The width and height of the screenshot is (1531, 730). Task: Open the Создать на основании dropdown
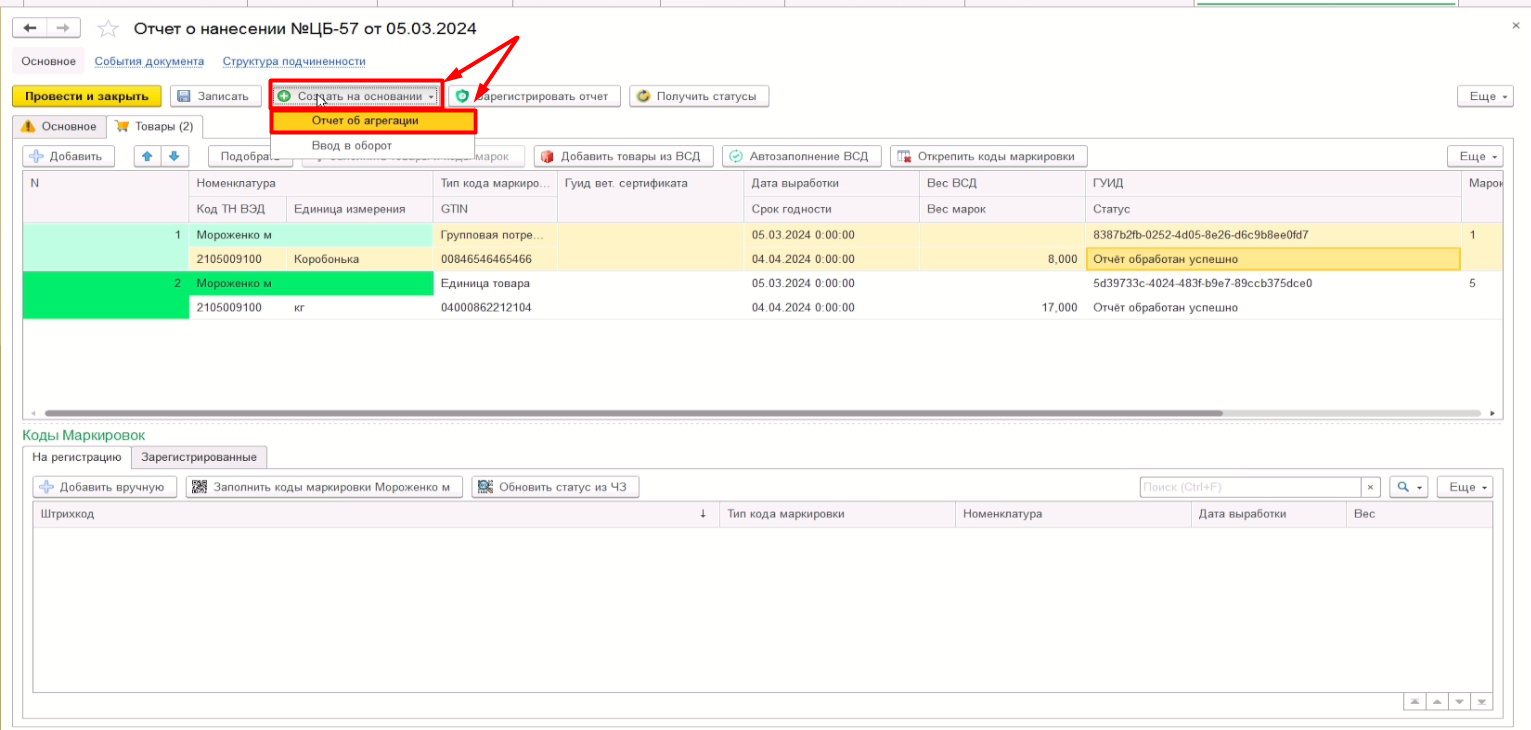[x=357, y=96]
